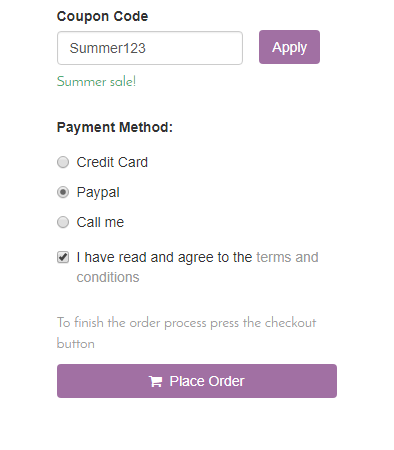Click the cart icon on Place Order

(x=155, y=381)
